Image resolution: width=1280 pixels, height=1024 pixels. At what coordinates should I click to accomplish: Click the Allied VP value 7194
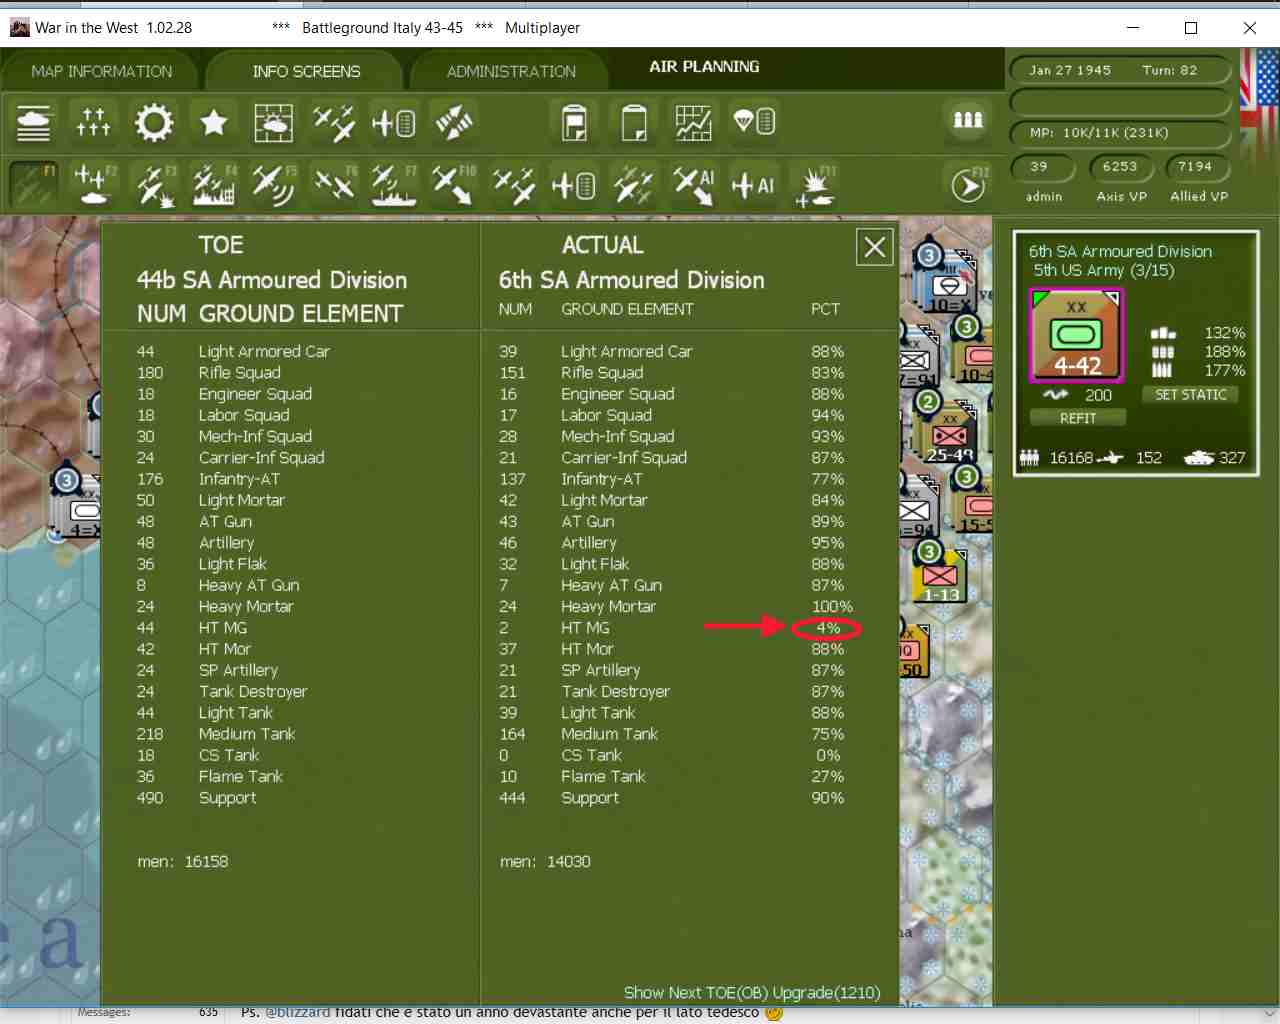click(x=1195, y=167)
